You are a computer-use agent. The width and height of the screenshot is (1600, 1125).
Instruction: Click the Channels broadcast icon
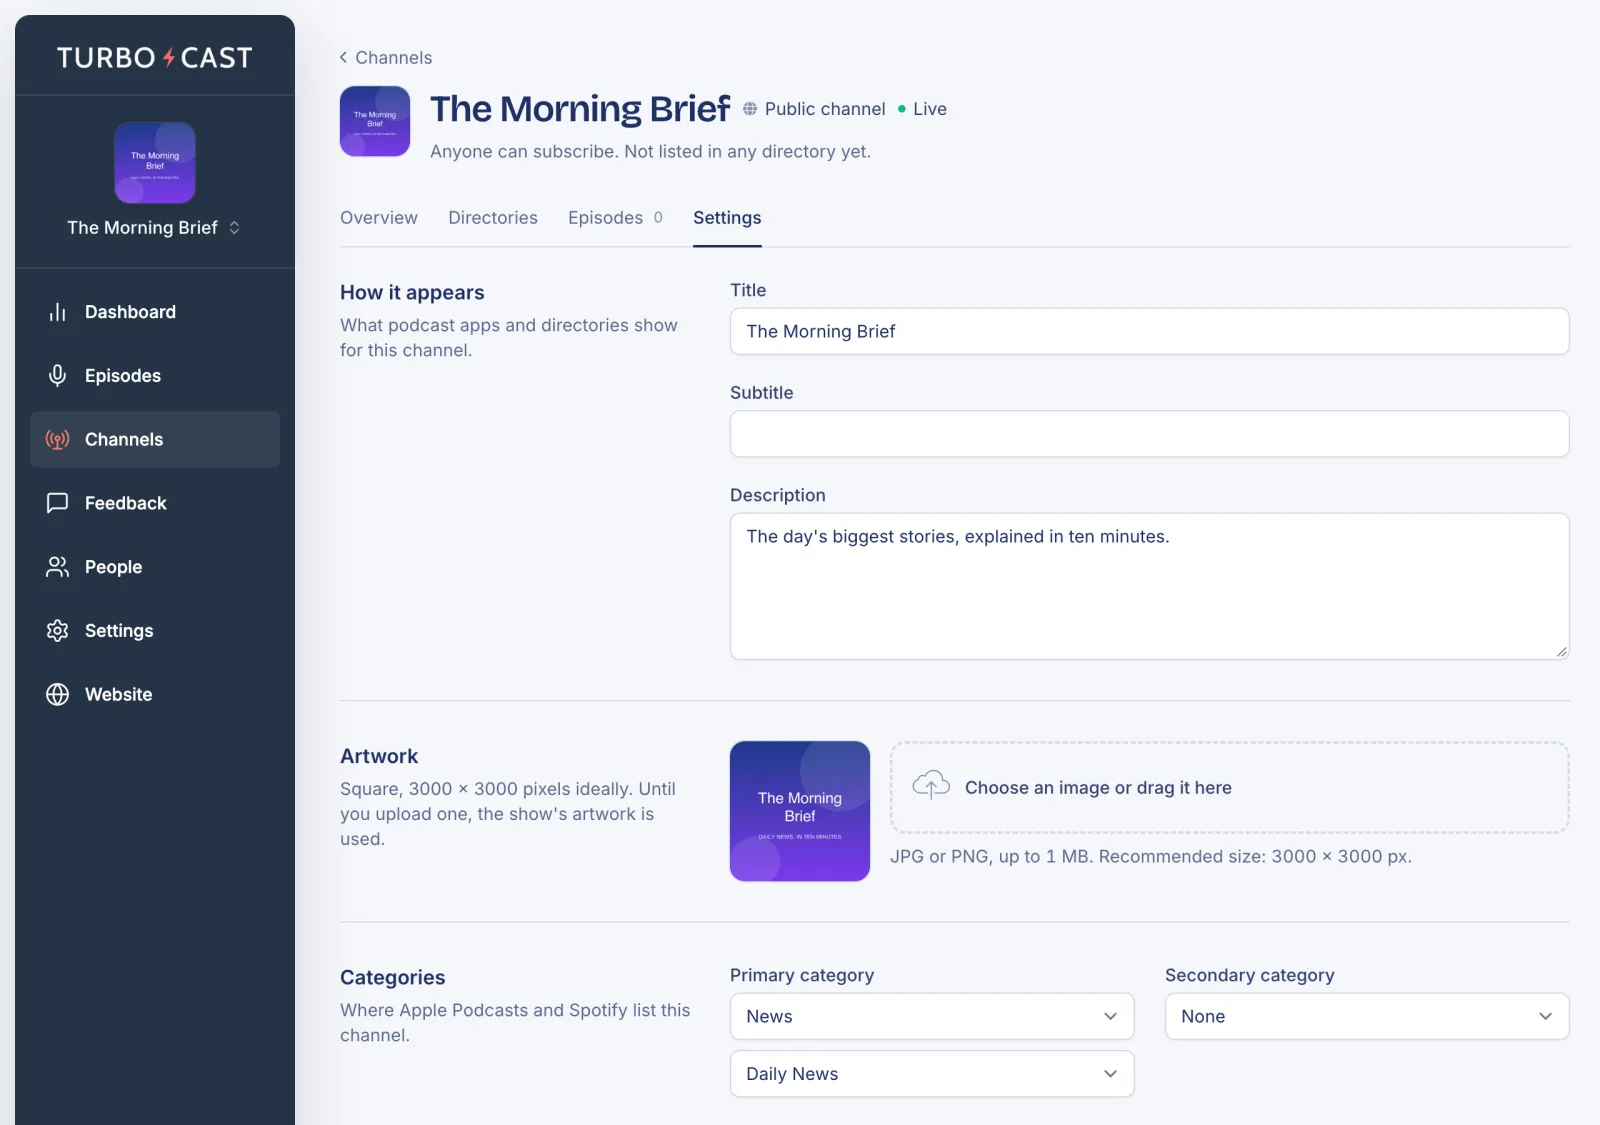[58, 440]
